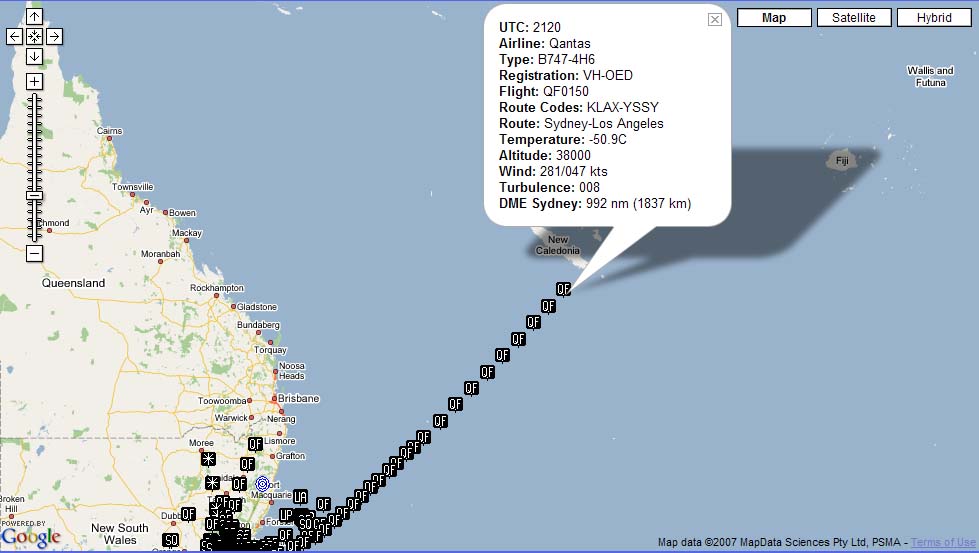Click the Wind 281/047 kts line
Screen dimensions: 979x553
pyautogui.click(x=553, y=172)
